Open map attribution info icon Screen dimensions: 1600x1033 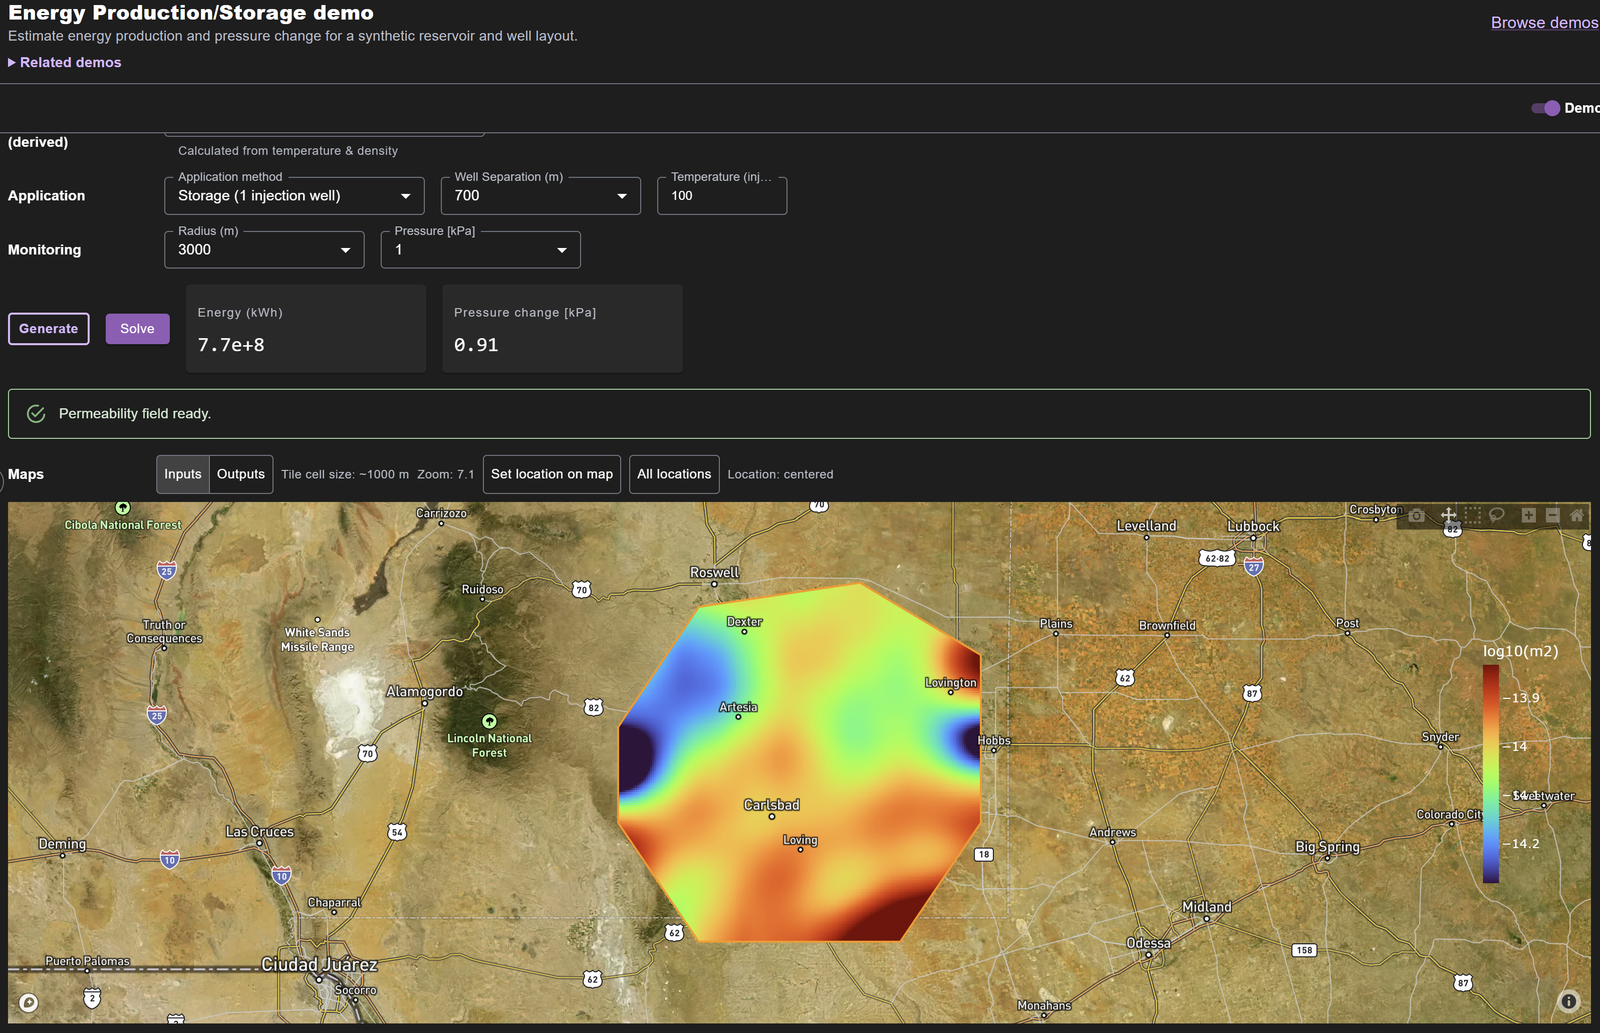[1569, 1001]
